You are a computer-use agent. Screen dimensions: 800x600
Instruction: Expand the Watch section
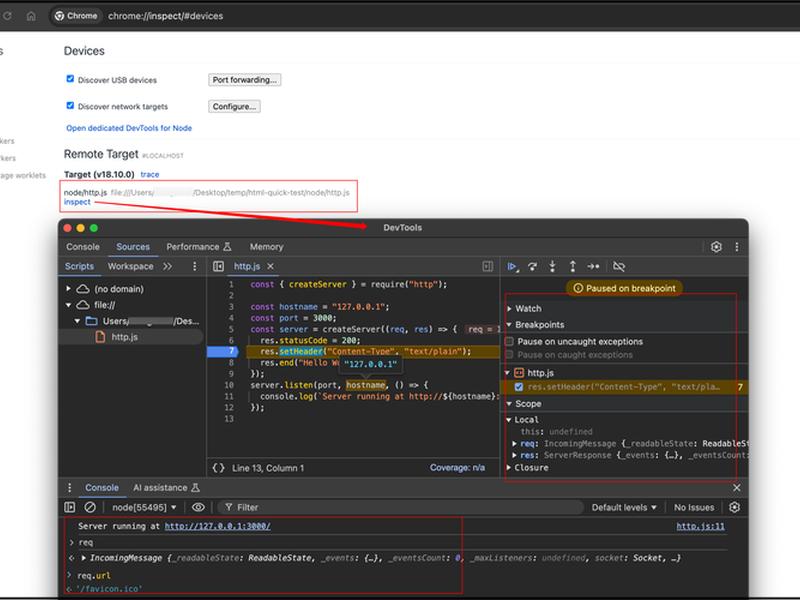click(x=509, y=309)
